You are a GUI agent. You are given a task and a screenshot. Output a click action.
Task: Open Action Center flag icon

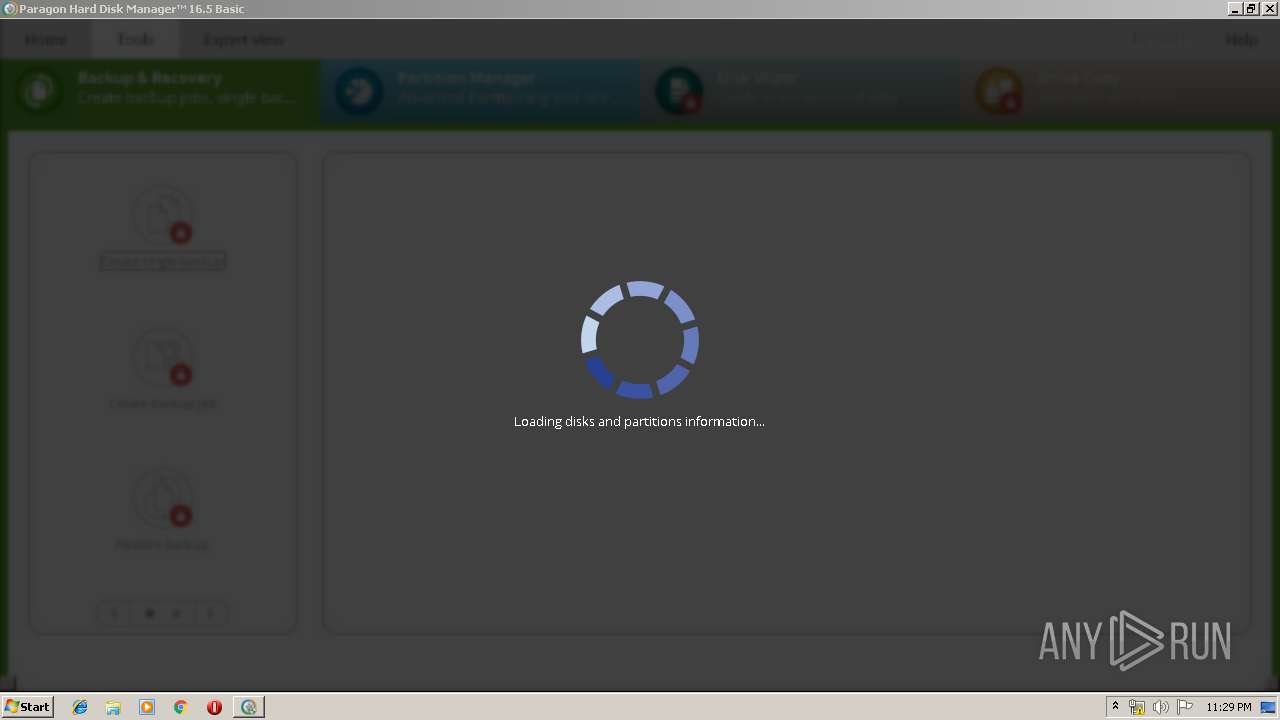1184,707
